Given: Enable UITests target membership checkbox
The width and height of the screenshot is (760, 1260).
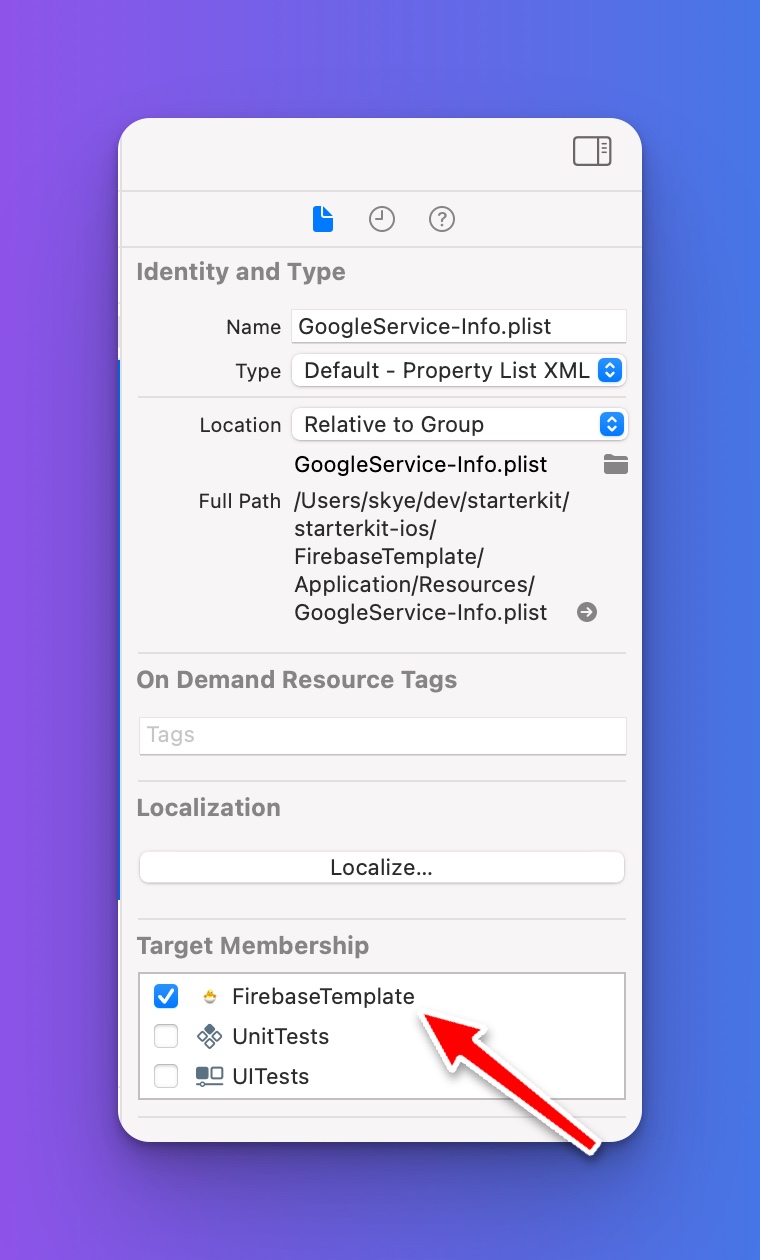Looking at the screenshot, I should pyautogui.click(x=166, y=1077).
